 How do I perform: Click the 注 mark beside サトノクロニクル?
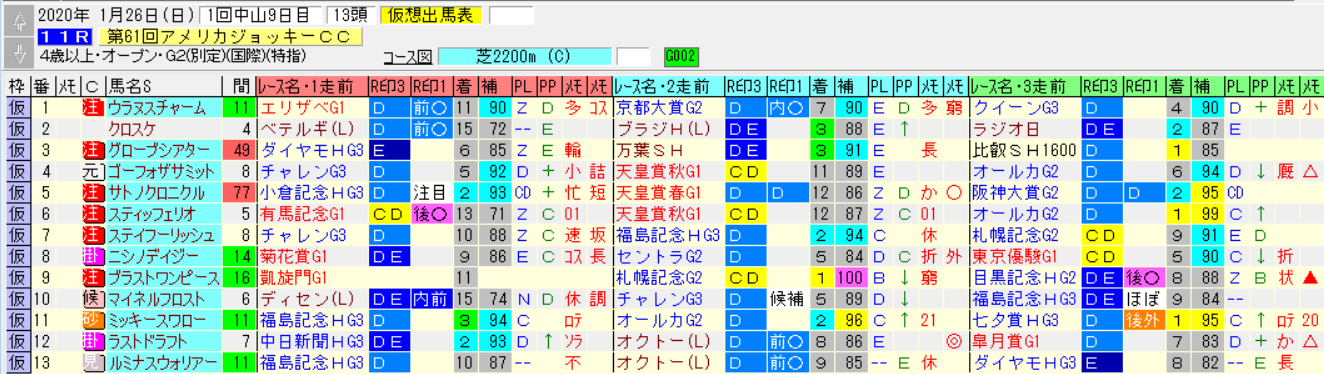94,192
